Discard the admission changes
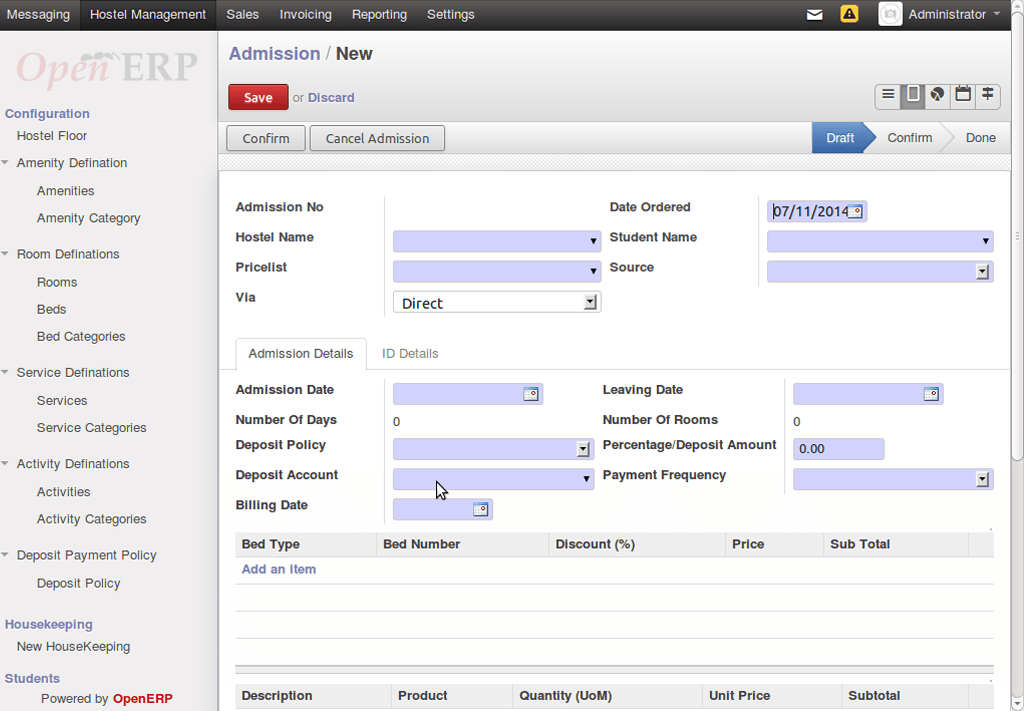The width and height of the screenshot is (1024, 711). coord(331,98)
